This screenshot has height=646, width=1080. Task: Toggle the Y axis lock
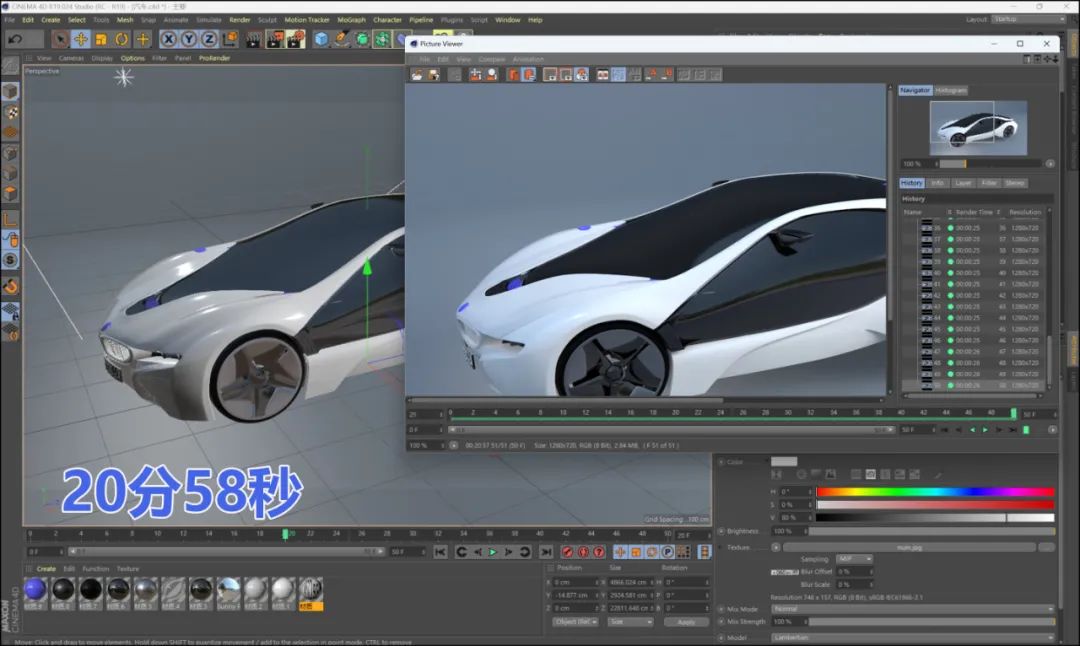point(188,39)
